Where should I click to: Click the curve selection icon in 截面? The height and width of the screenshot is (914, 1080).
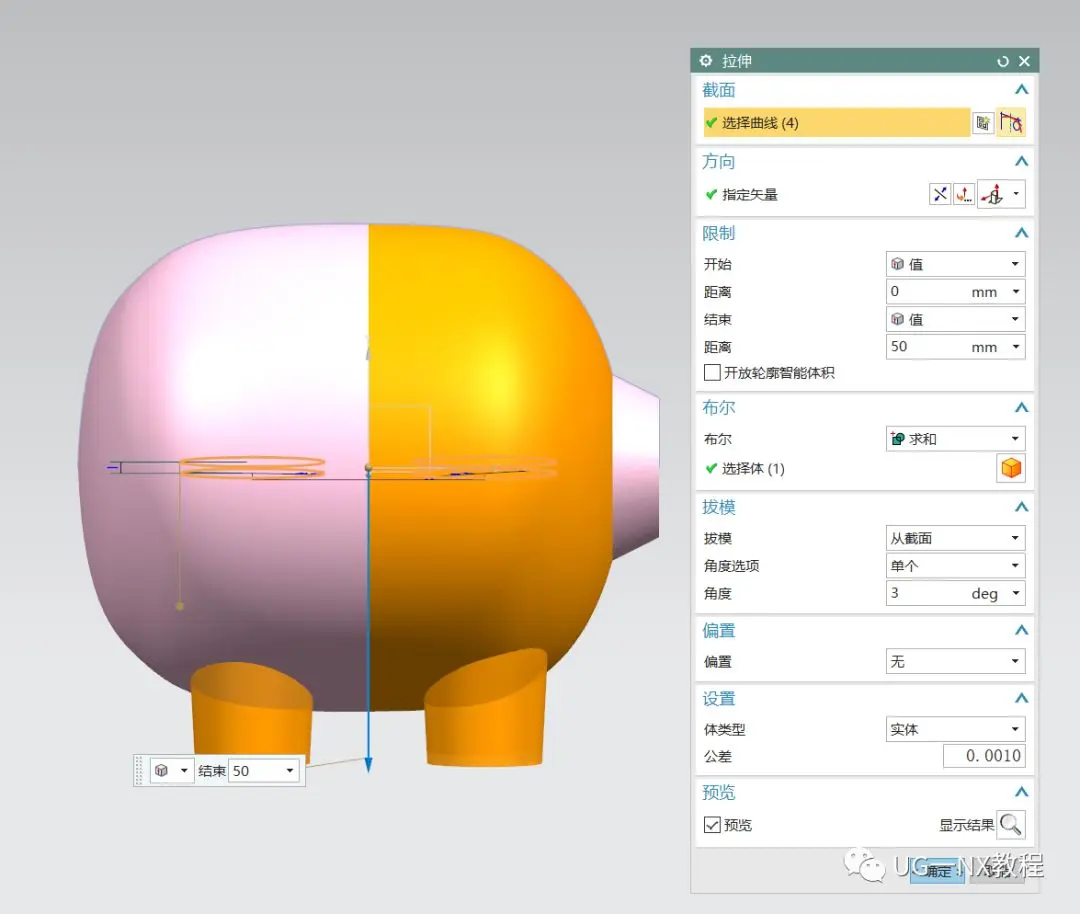[x=1011, y=123]
